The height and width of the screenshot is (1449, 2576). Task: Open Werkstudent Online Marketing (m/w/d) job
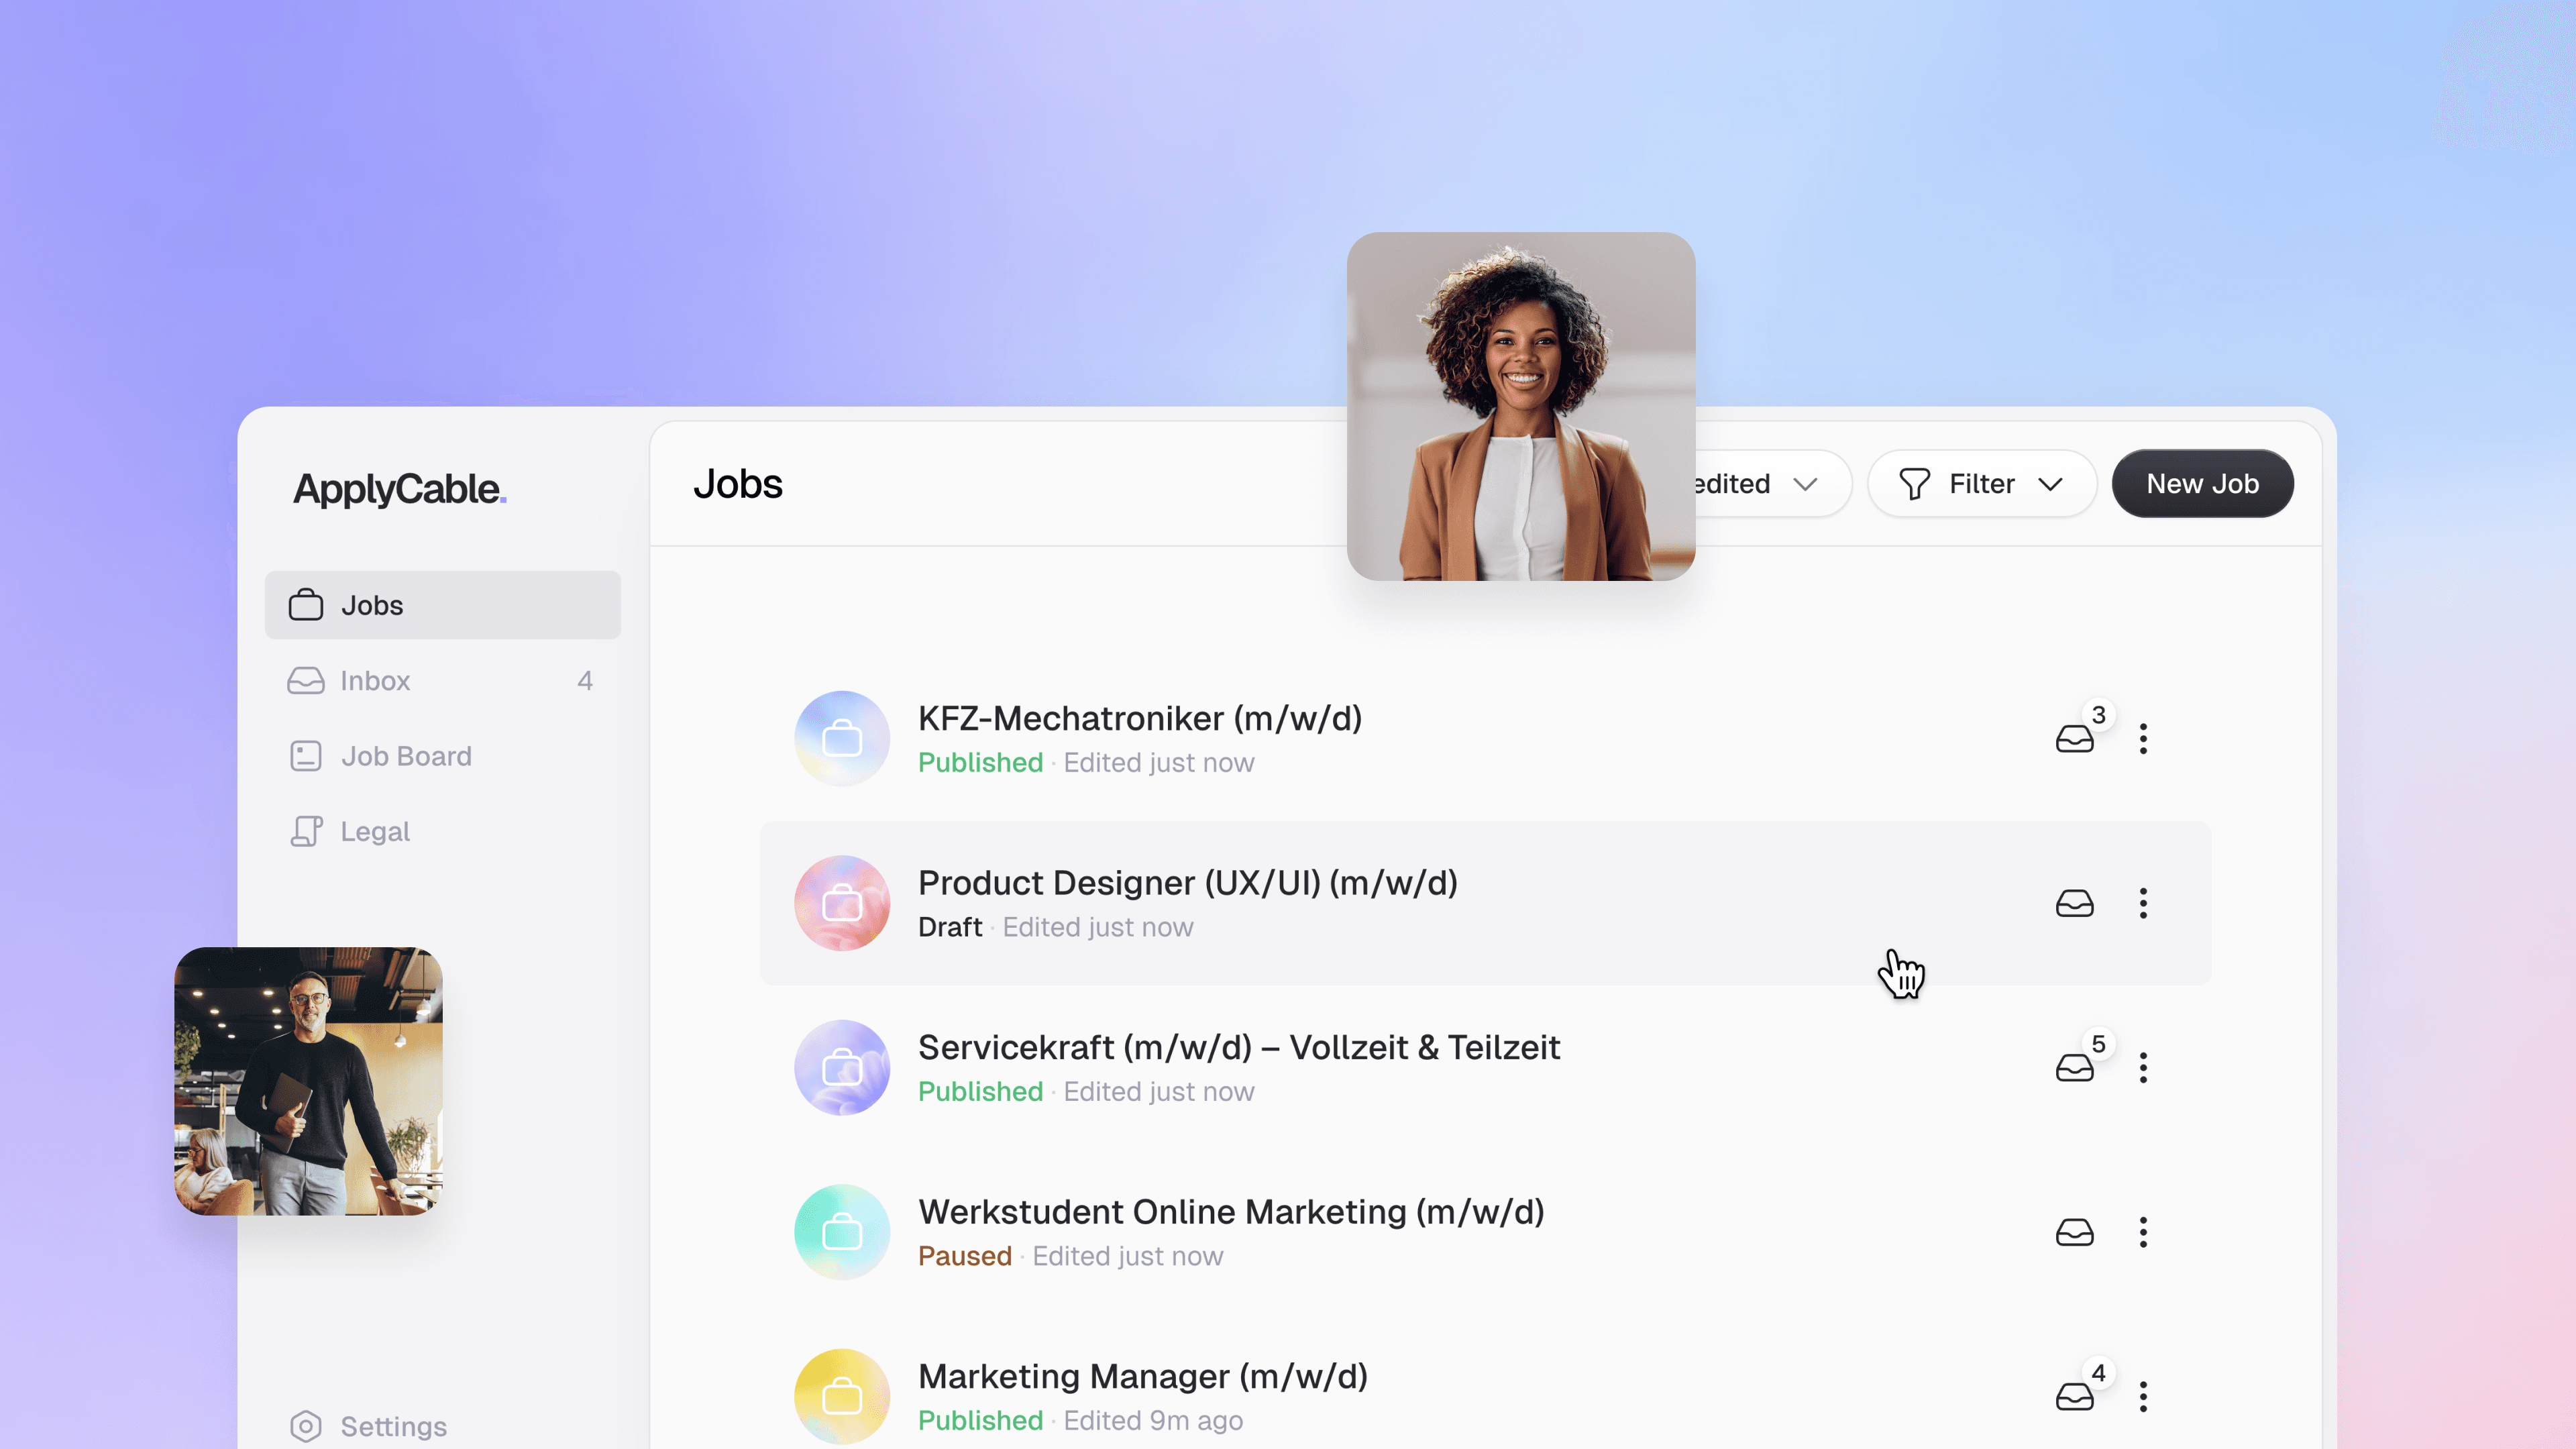(1231, 1212)
